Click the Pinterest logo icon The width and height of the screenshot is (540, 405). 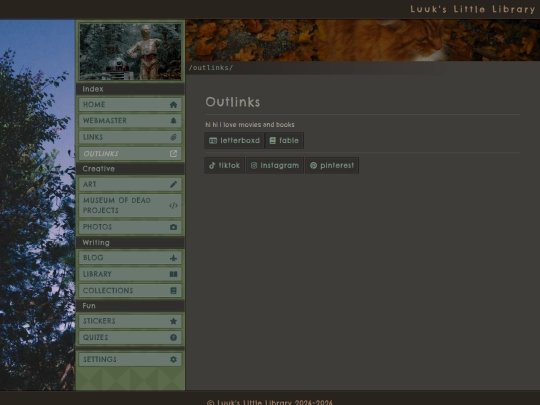click(313, 166)
